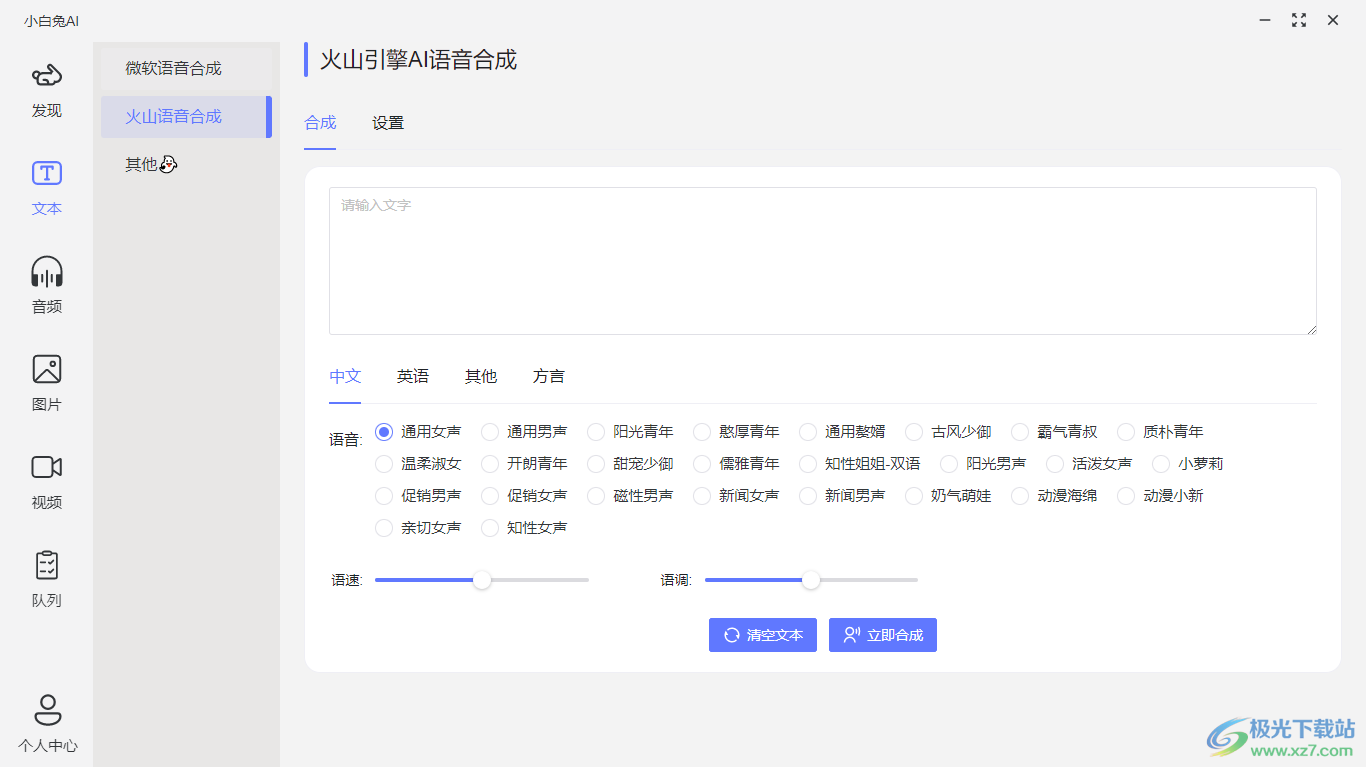Click the 清空文本 clear text button
The height and width of the screenshot is (767, 1366).
coord(763,635)
